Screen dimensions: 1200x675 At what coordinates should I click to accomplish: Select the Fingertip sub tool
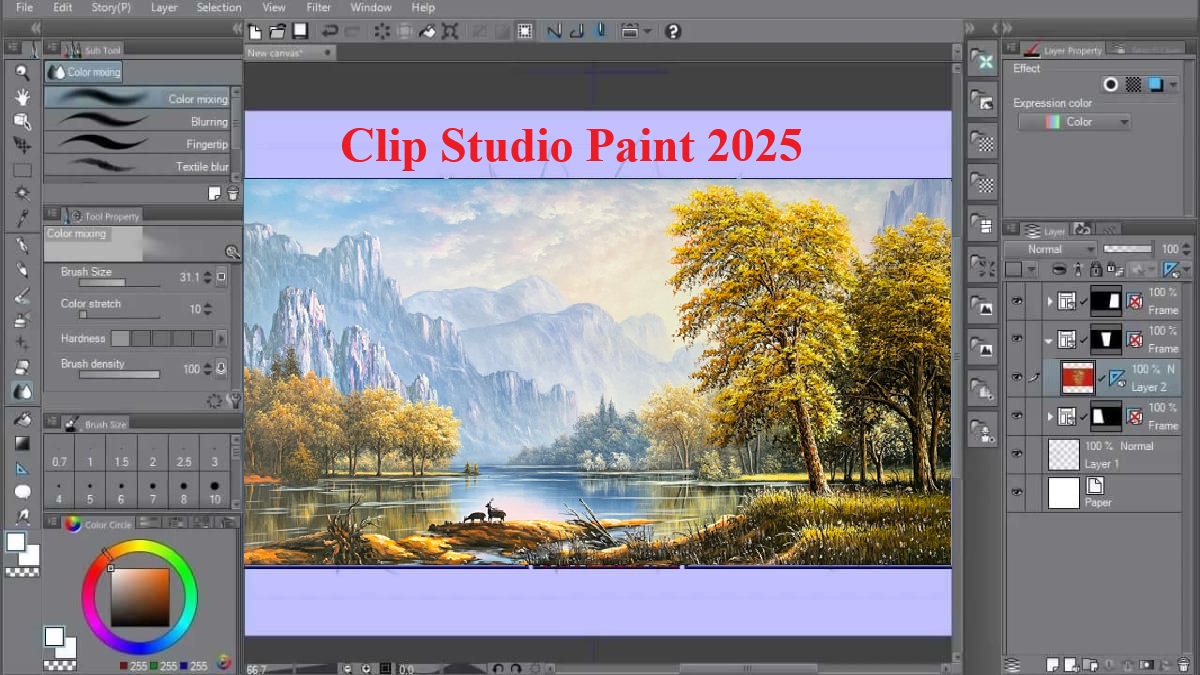[140, 144]
